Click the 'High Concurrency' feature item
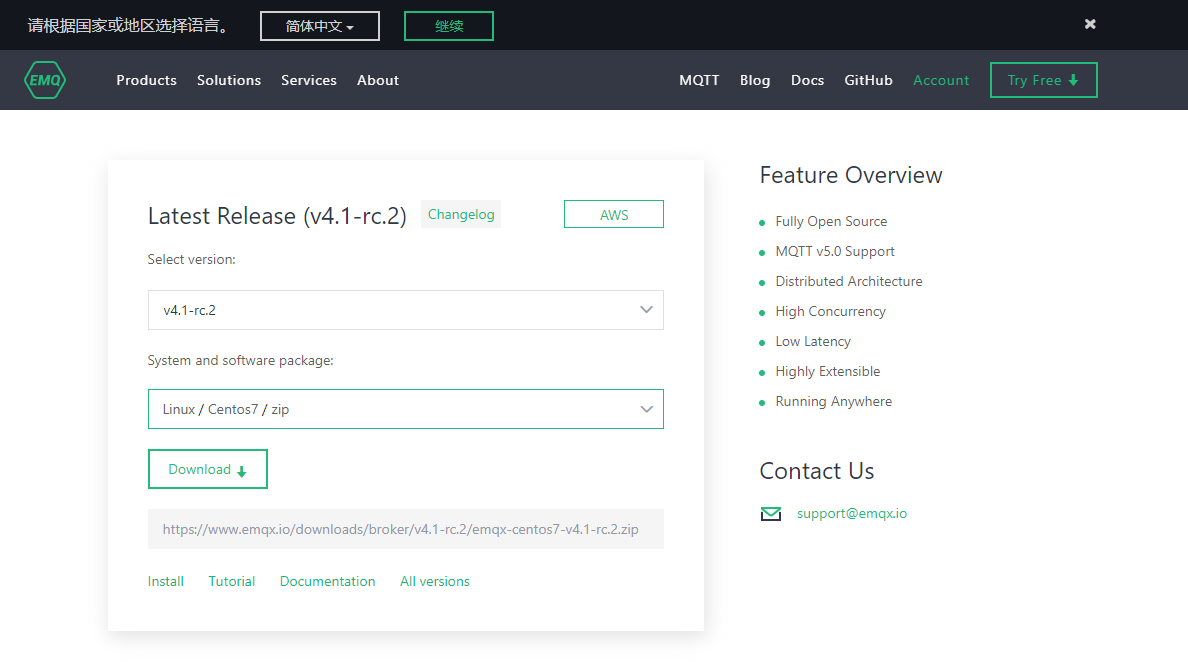 pos(830,311)
